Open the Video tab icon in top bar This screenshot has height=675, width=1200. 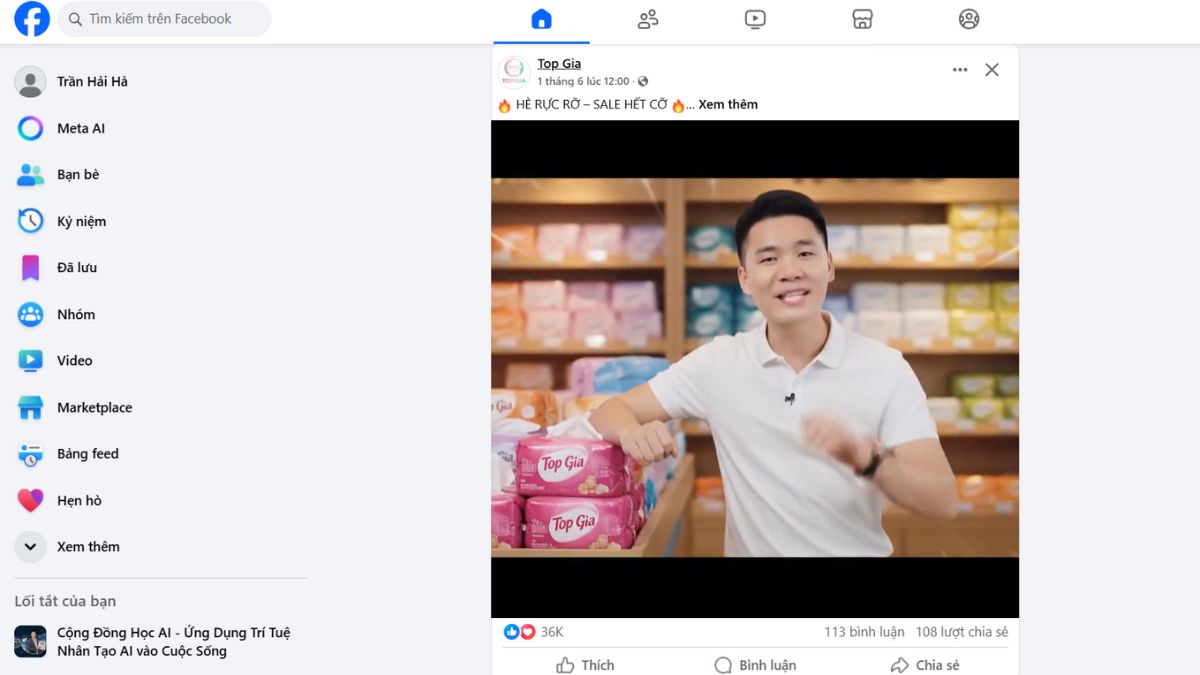pyautogui.click(x=755, y=19)
